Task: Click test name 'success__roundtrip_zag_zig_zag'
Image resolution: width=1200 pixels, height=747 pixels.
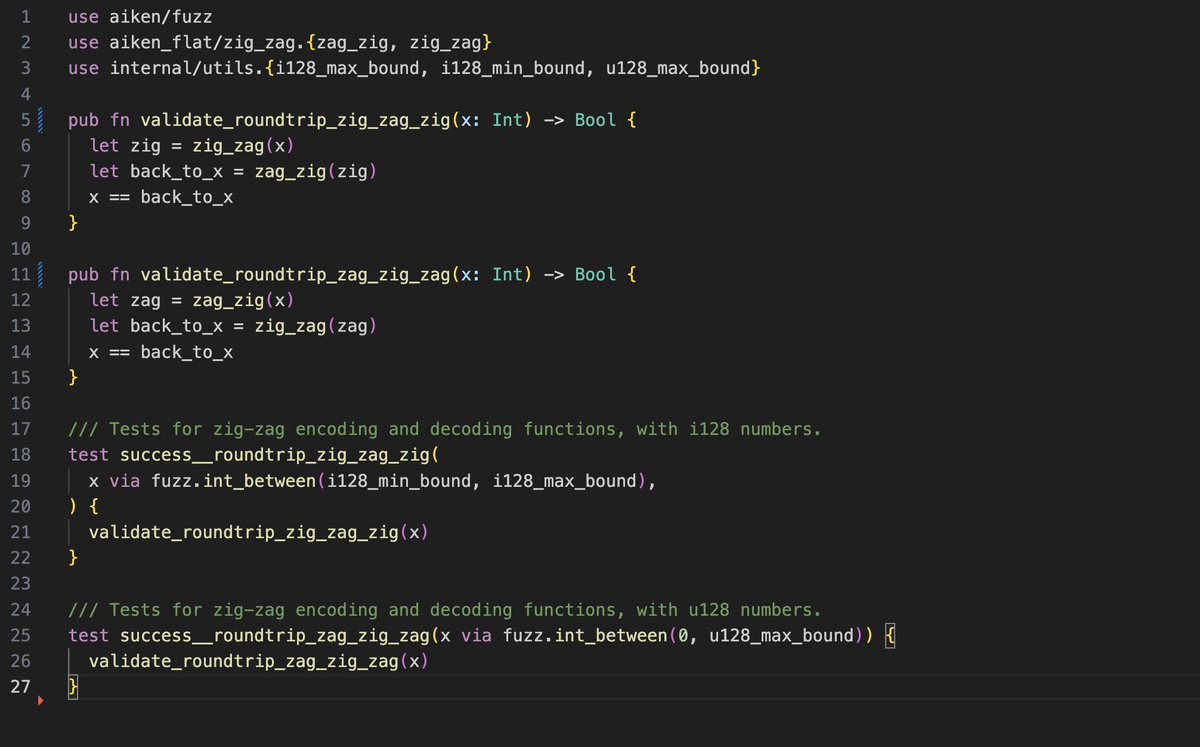Action: tap(274, 635)
